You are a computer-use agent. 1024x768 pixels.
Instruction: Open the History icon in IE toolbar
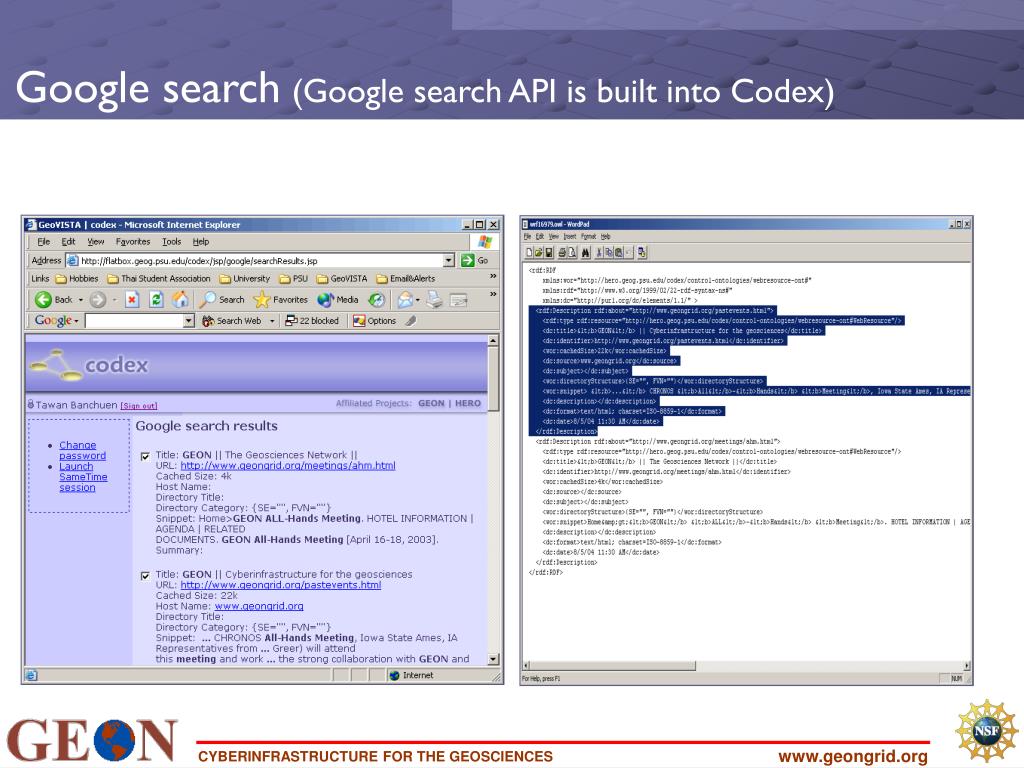point(376,300)
